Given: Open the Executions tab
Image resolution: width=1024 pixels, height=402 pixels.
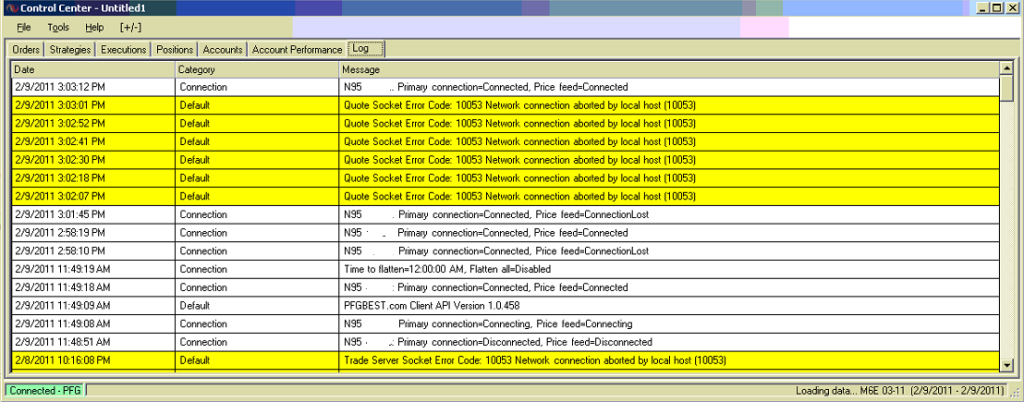Looking at the screenshot, I should click(x=124, y=49).
